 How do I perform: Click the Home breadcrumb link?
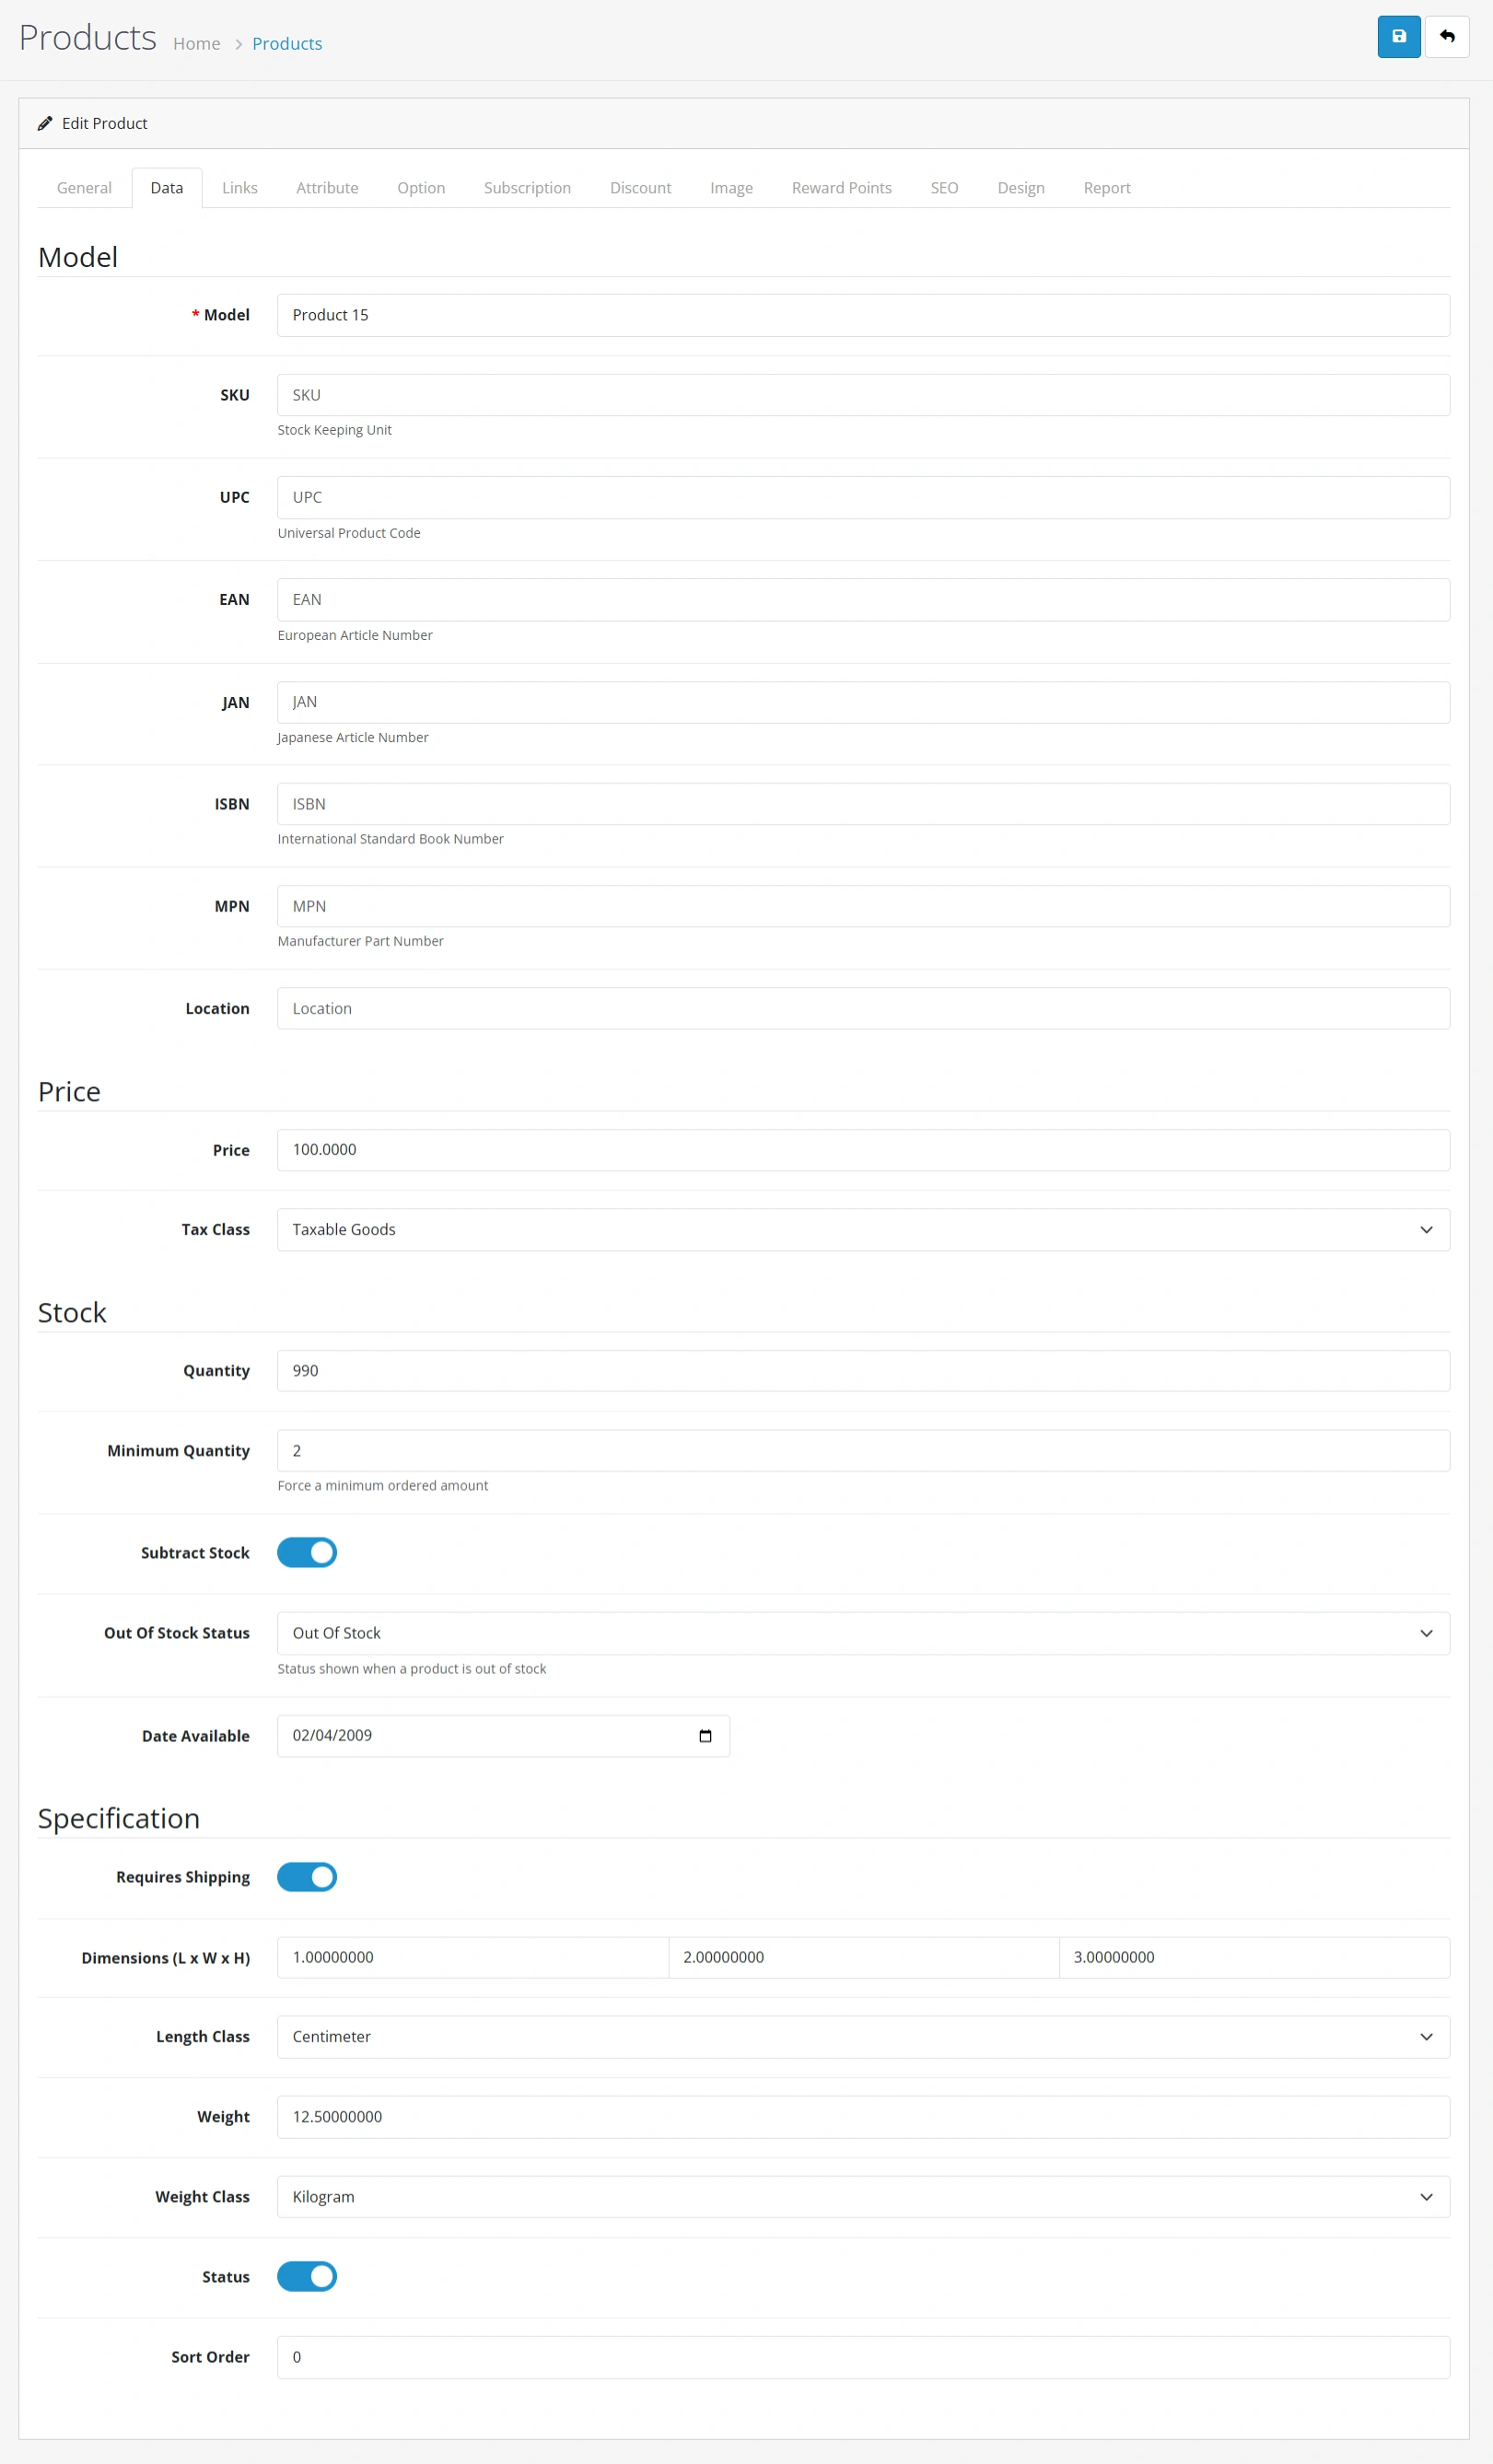pos(196,44)
